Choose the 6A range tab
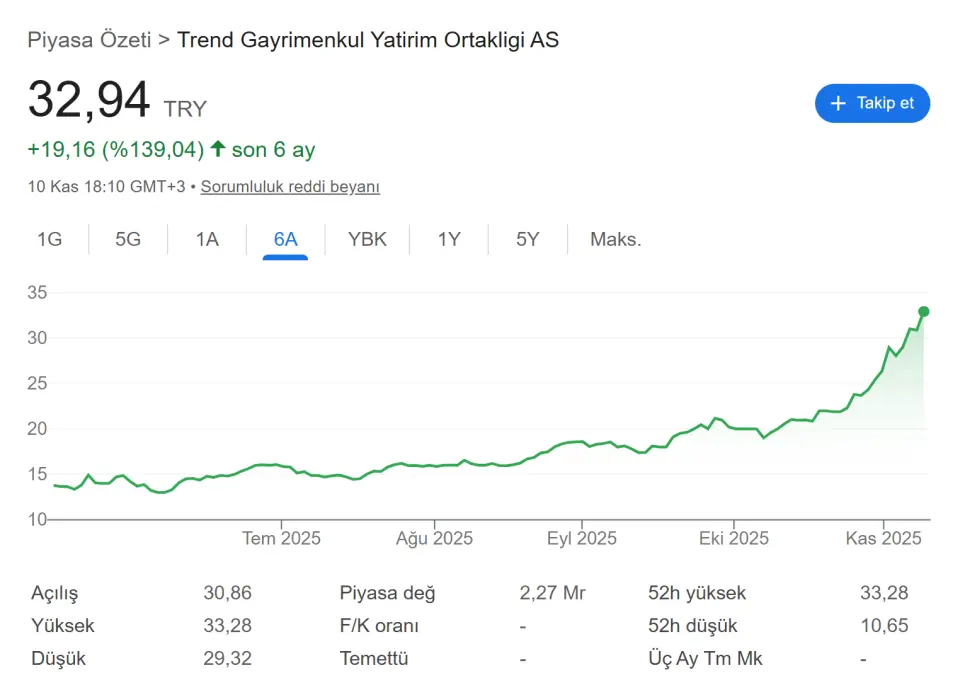This screenshot has width=960, height=692. pyautogui.click(x=286, y=240)
